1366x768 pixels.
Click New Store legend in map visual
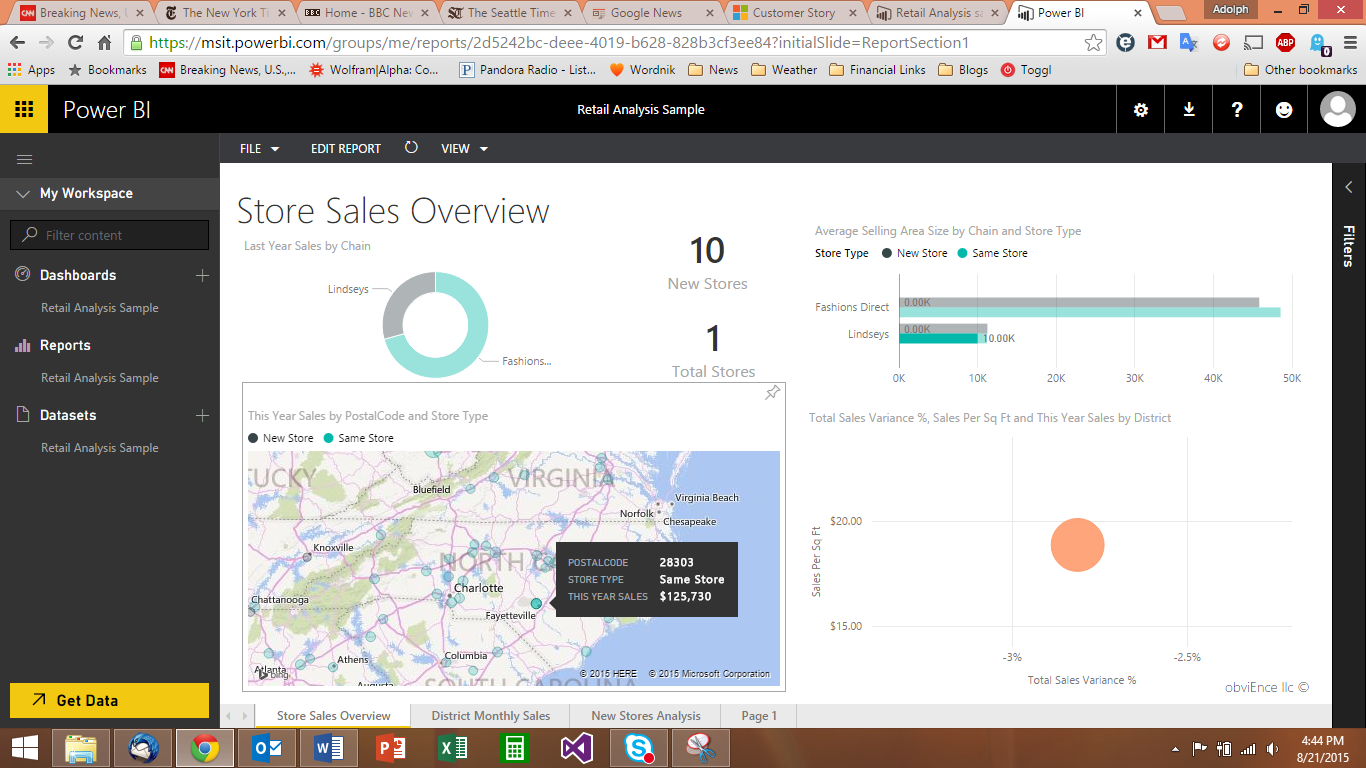click(x=281, y=438)
